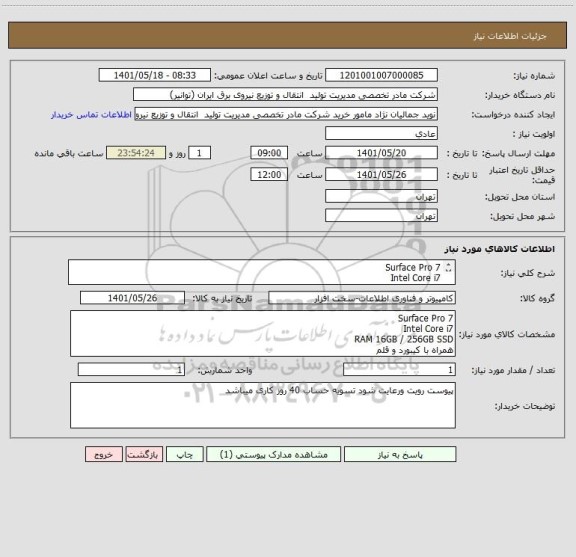Click buyer notes box پیوست رویت
Screen dimensions: 576x557
[263, 405]
